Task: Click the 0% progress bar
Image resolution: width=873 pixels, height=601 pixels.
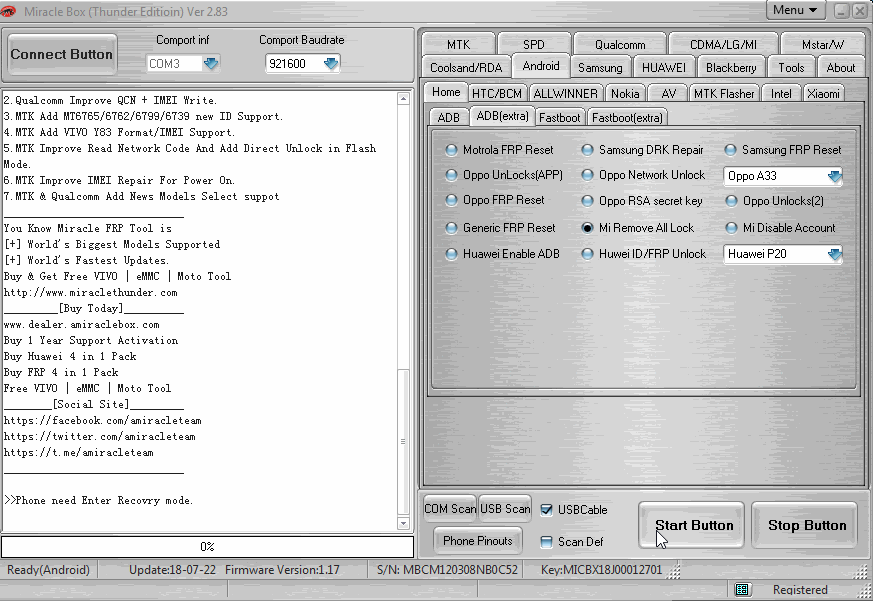Action: click(207, 546)
